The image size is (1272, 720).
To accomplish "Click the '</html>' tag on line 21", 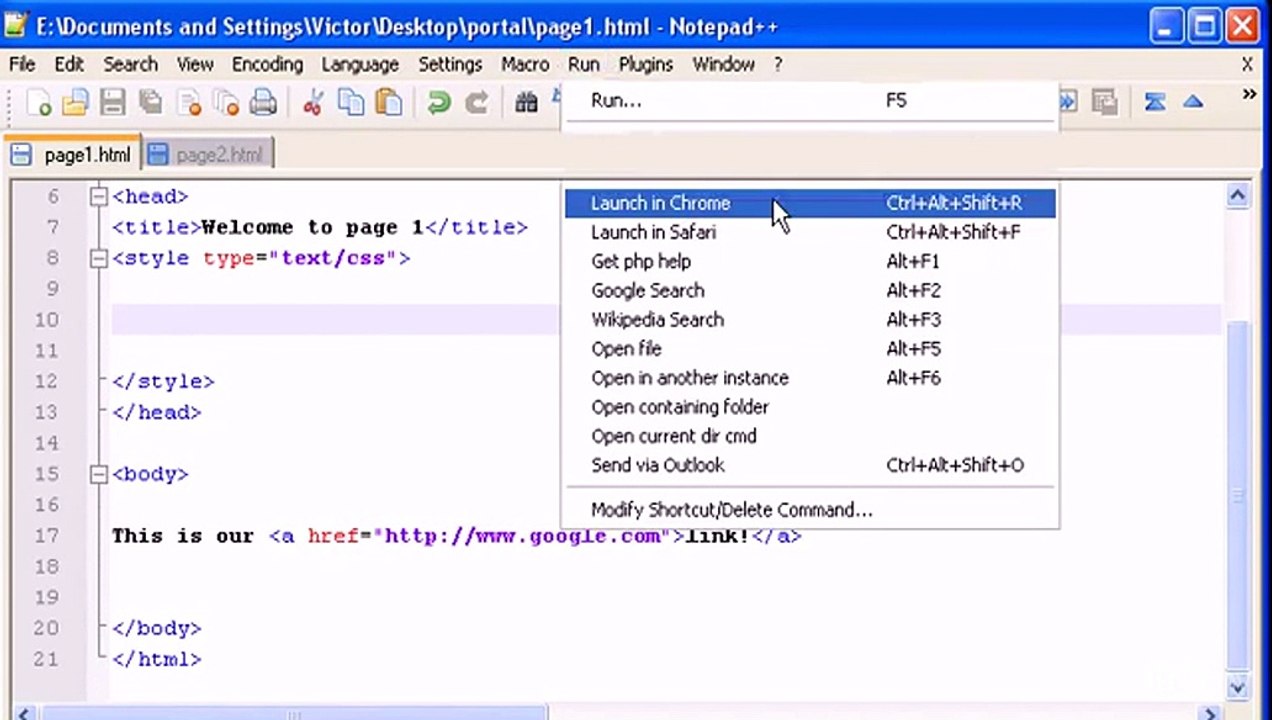I will (157, 659).
